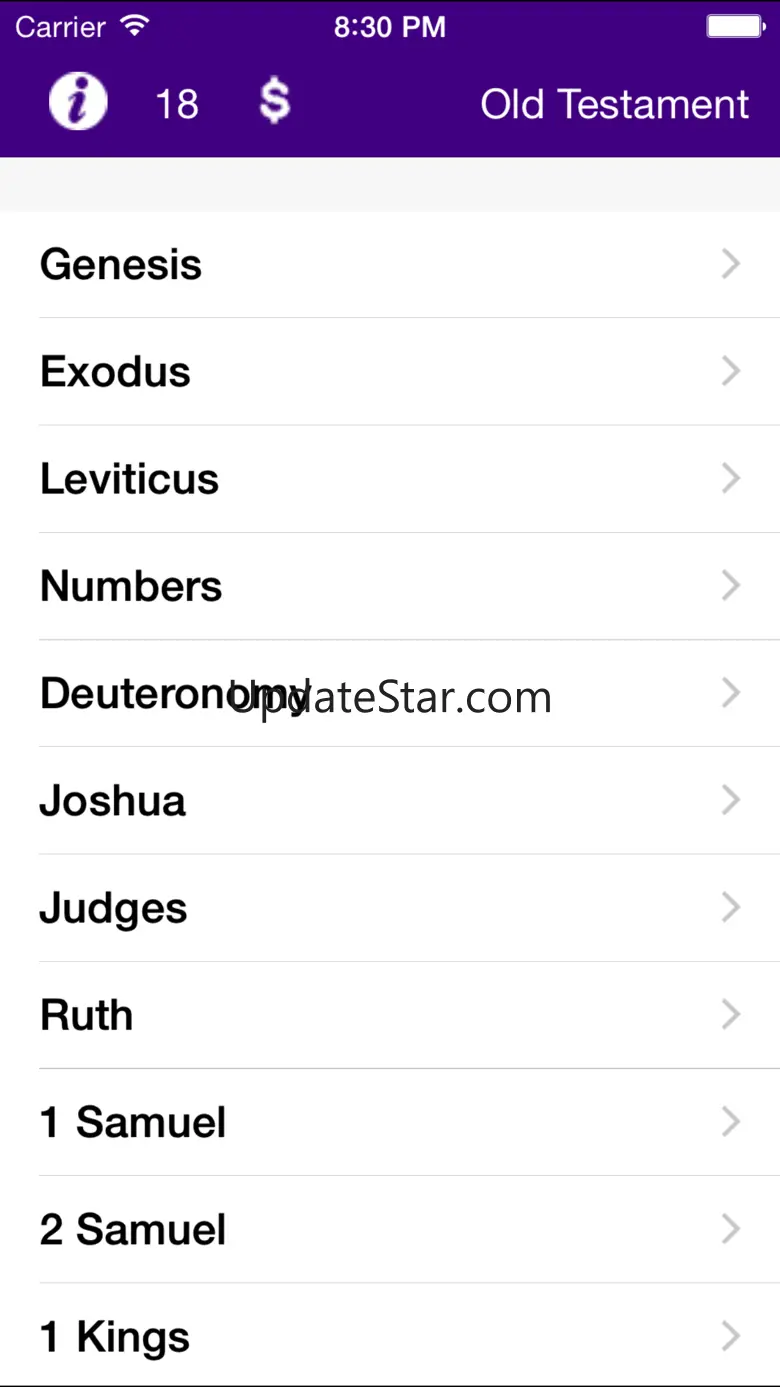
Task: Tap the chevron beside 2 Samuel
Action: point(731,1229)
